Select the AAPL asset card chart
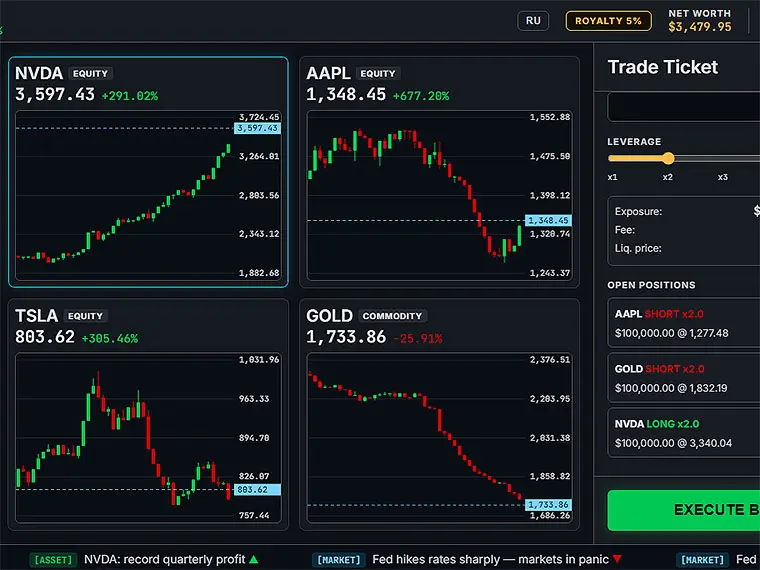 coord(439,195)
